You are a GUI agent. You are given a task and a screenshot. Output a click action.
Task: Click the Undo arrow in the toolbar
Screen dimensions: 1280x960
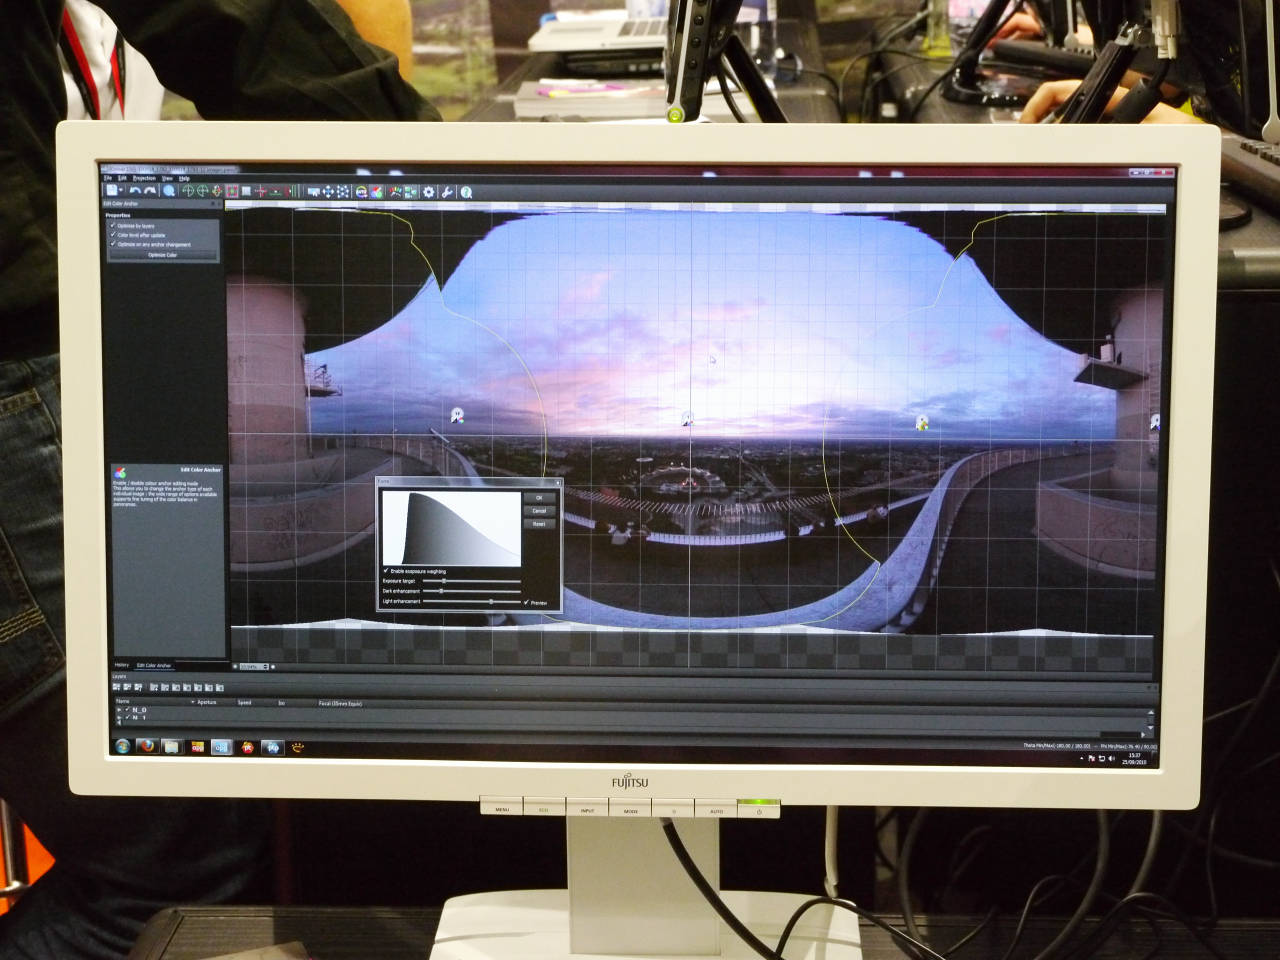tap(135, 191)
